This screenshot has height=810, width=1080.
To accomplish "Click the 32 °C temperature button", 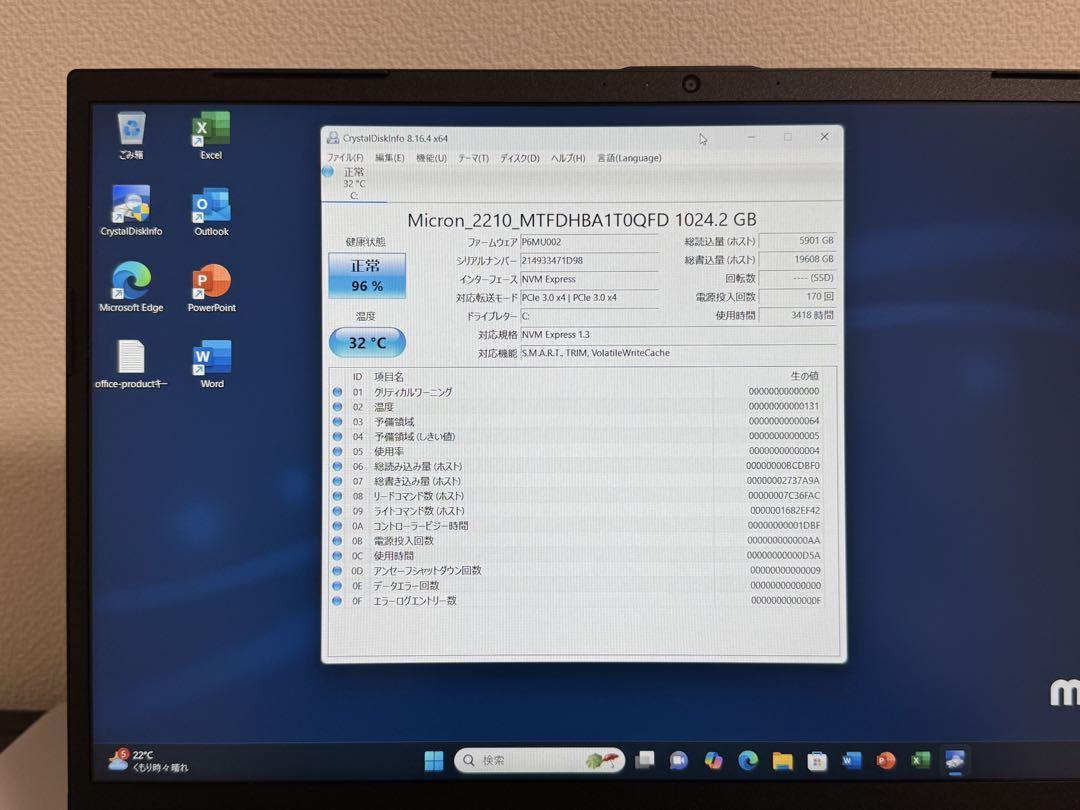I will tap(367, 342).
